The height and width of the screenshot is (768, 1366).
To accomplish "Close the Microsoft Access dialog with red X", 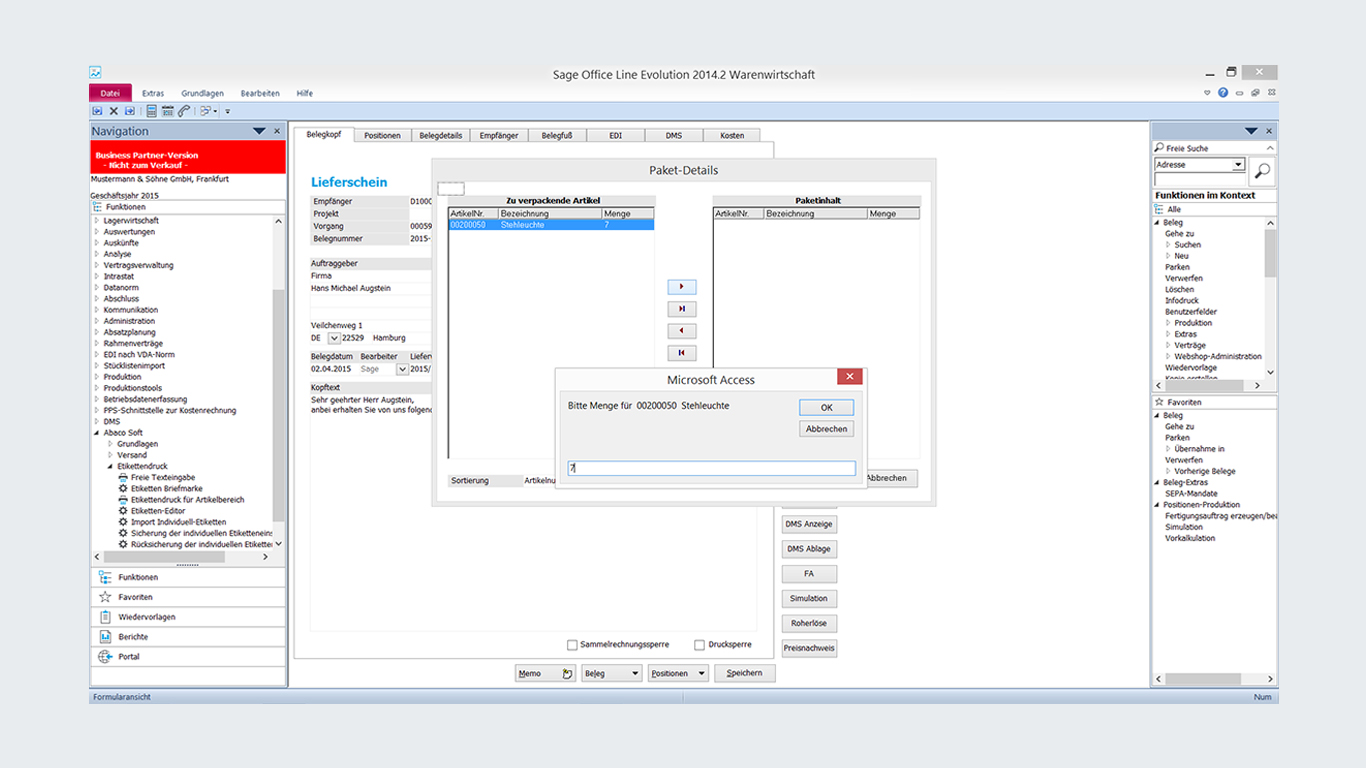I will 849,377.
